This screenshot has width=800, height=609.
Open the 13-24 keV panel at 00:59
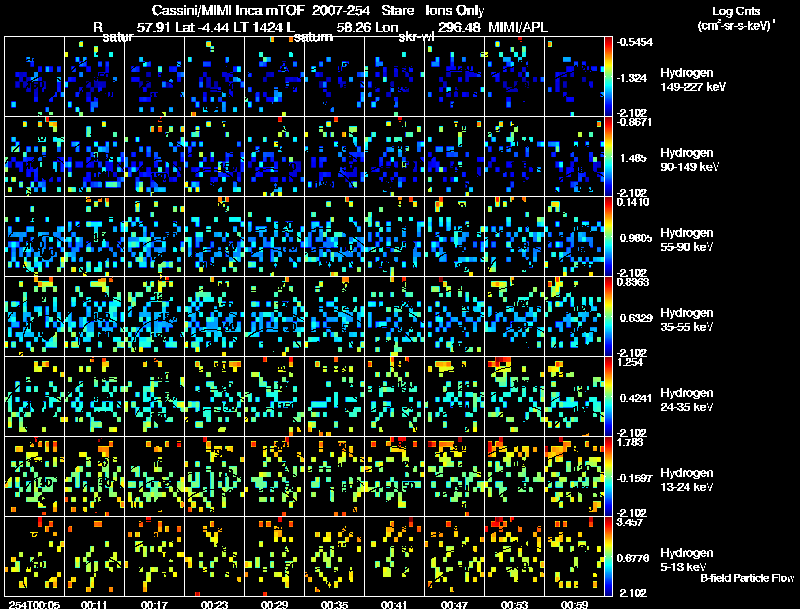click(574, 477)
